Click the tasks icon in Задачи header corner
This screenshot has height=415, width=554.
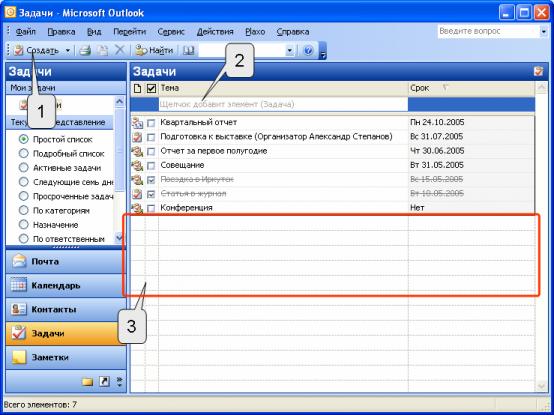point(538,71)
